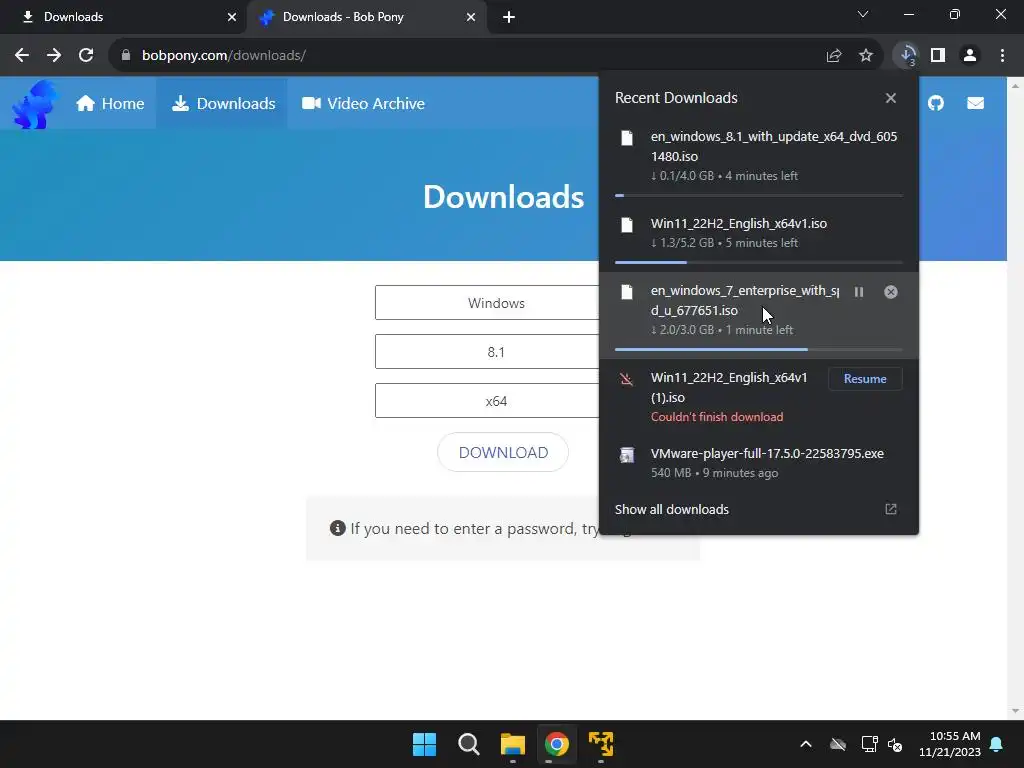Open the taskbar clock and date
The height and width of the screenshot is (768, 1024).
pos(950,744)
